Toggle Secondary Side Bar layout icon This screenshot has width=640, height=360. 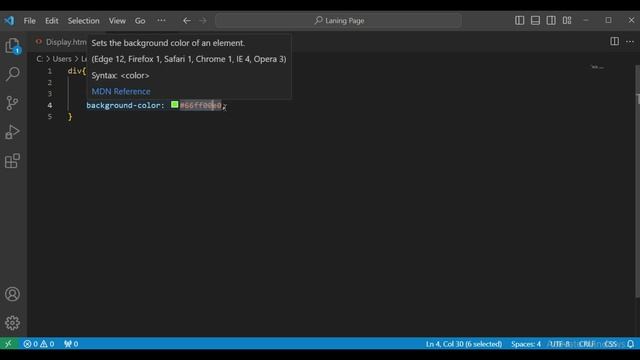[551, 20]
